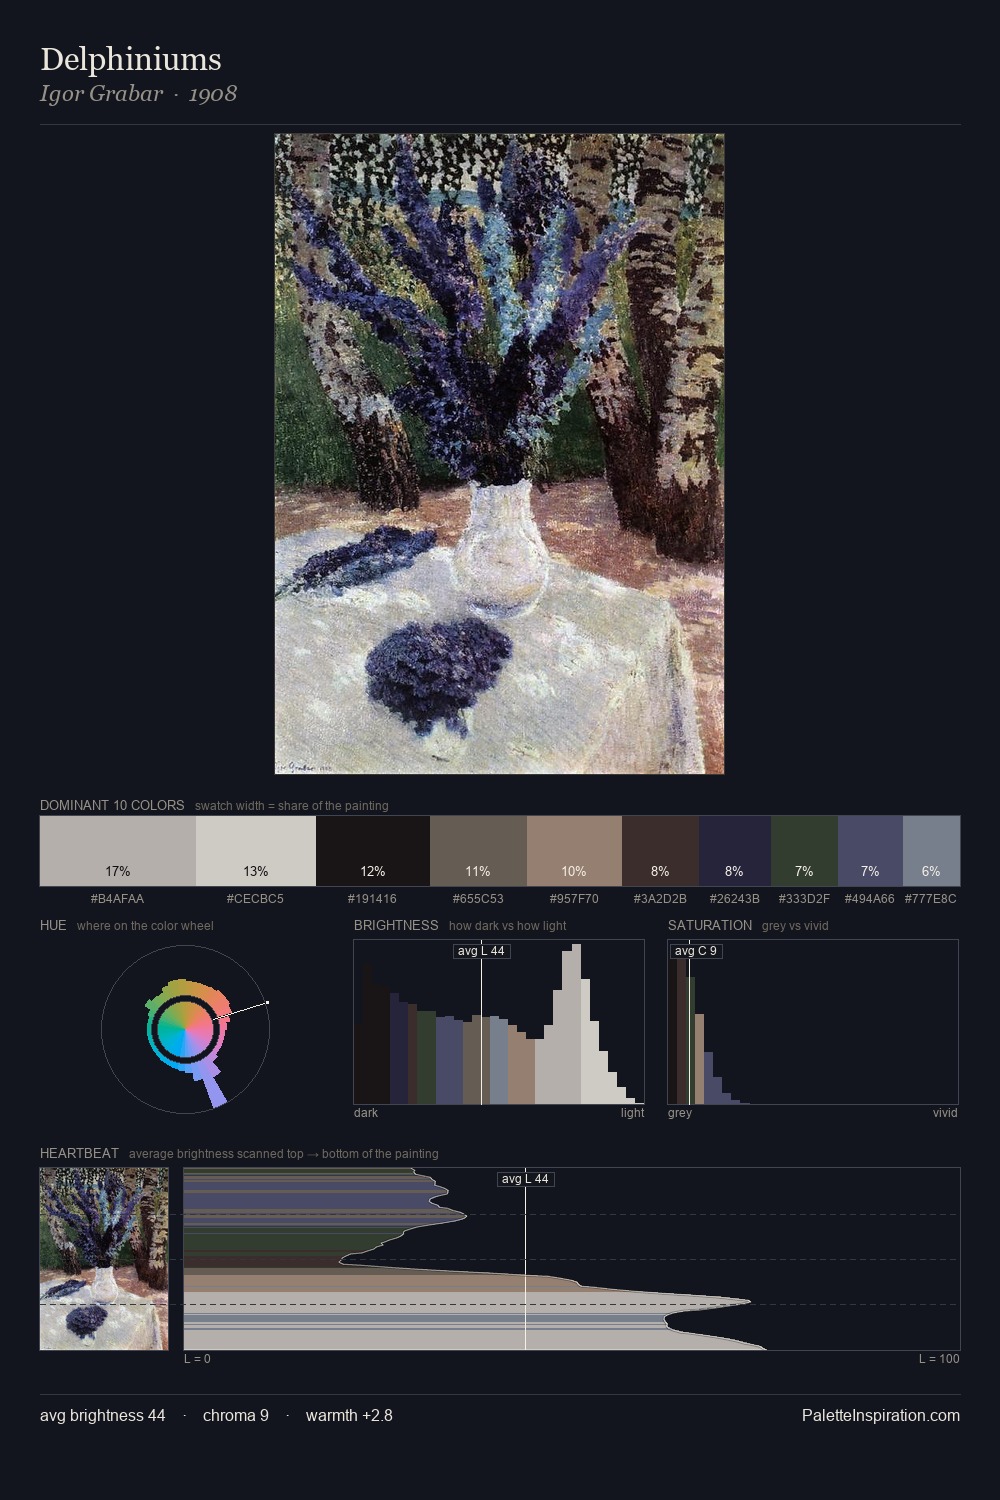The width and height of the screenshot is (1000, 1500).
Task: Click the small heartbeat painting thumbnail
Action: (x=104, y=1259)
